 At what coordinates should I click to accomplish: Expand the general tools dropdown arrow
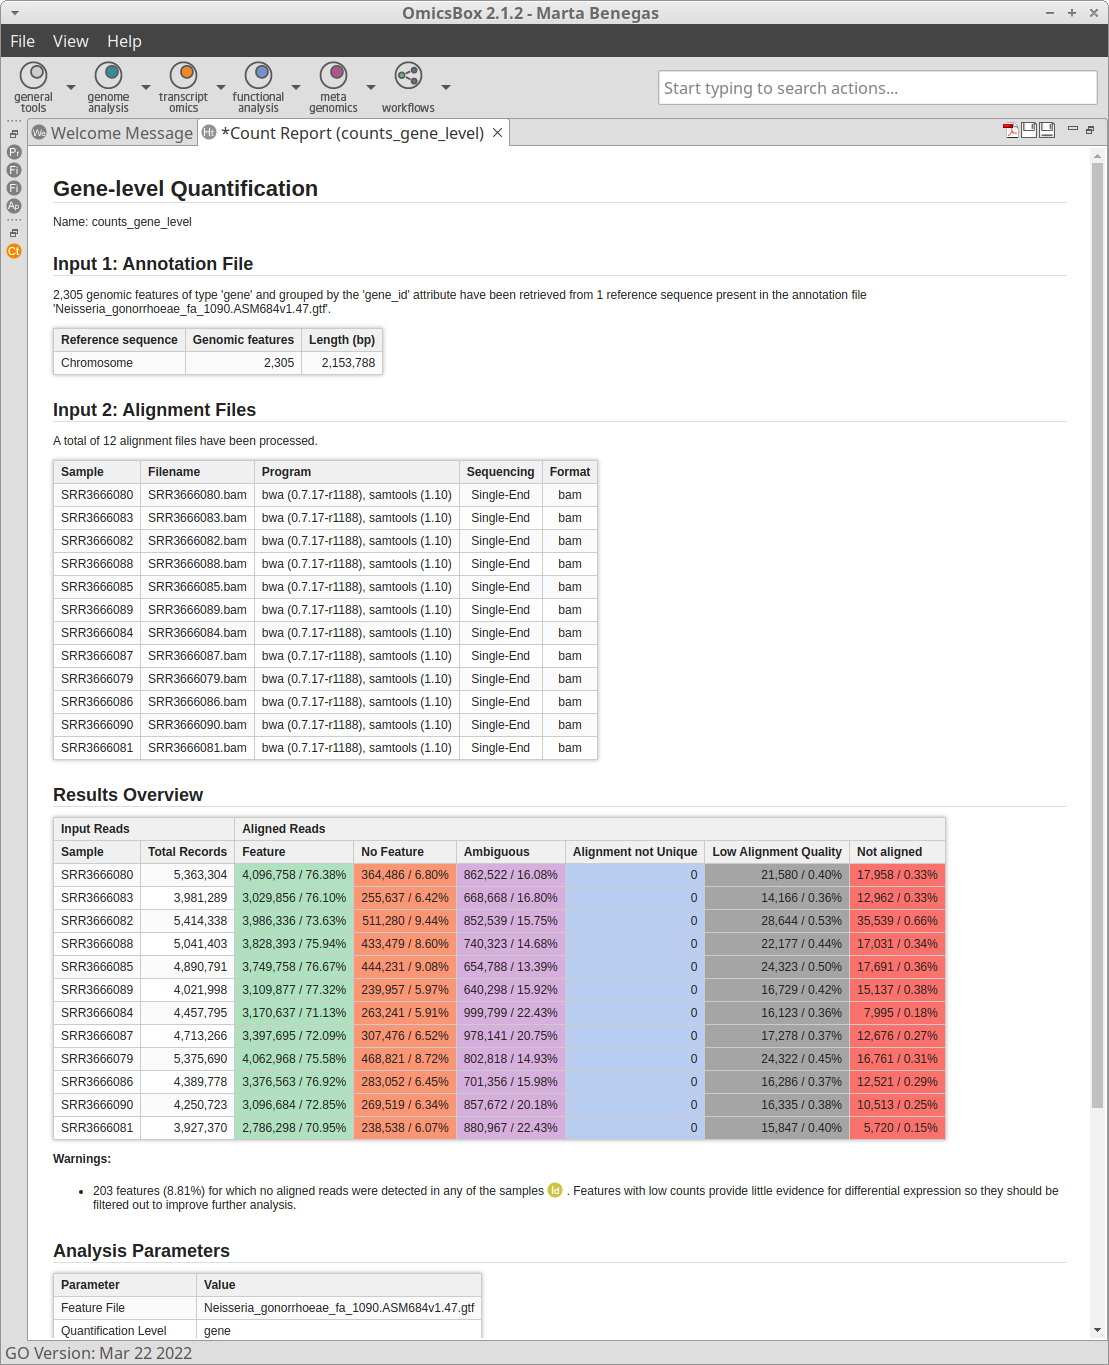coord(71,87)
